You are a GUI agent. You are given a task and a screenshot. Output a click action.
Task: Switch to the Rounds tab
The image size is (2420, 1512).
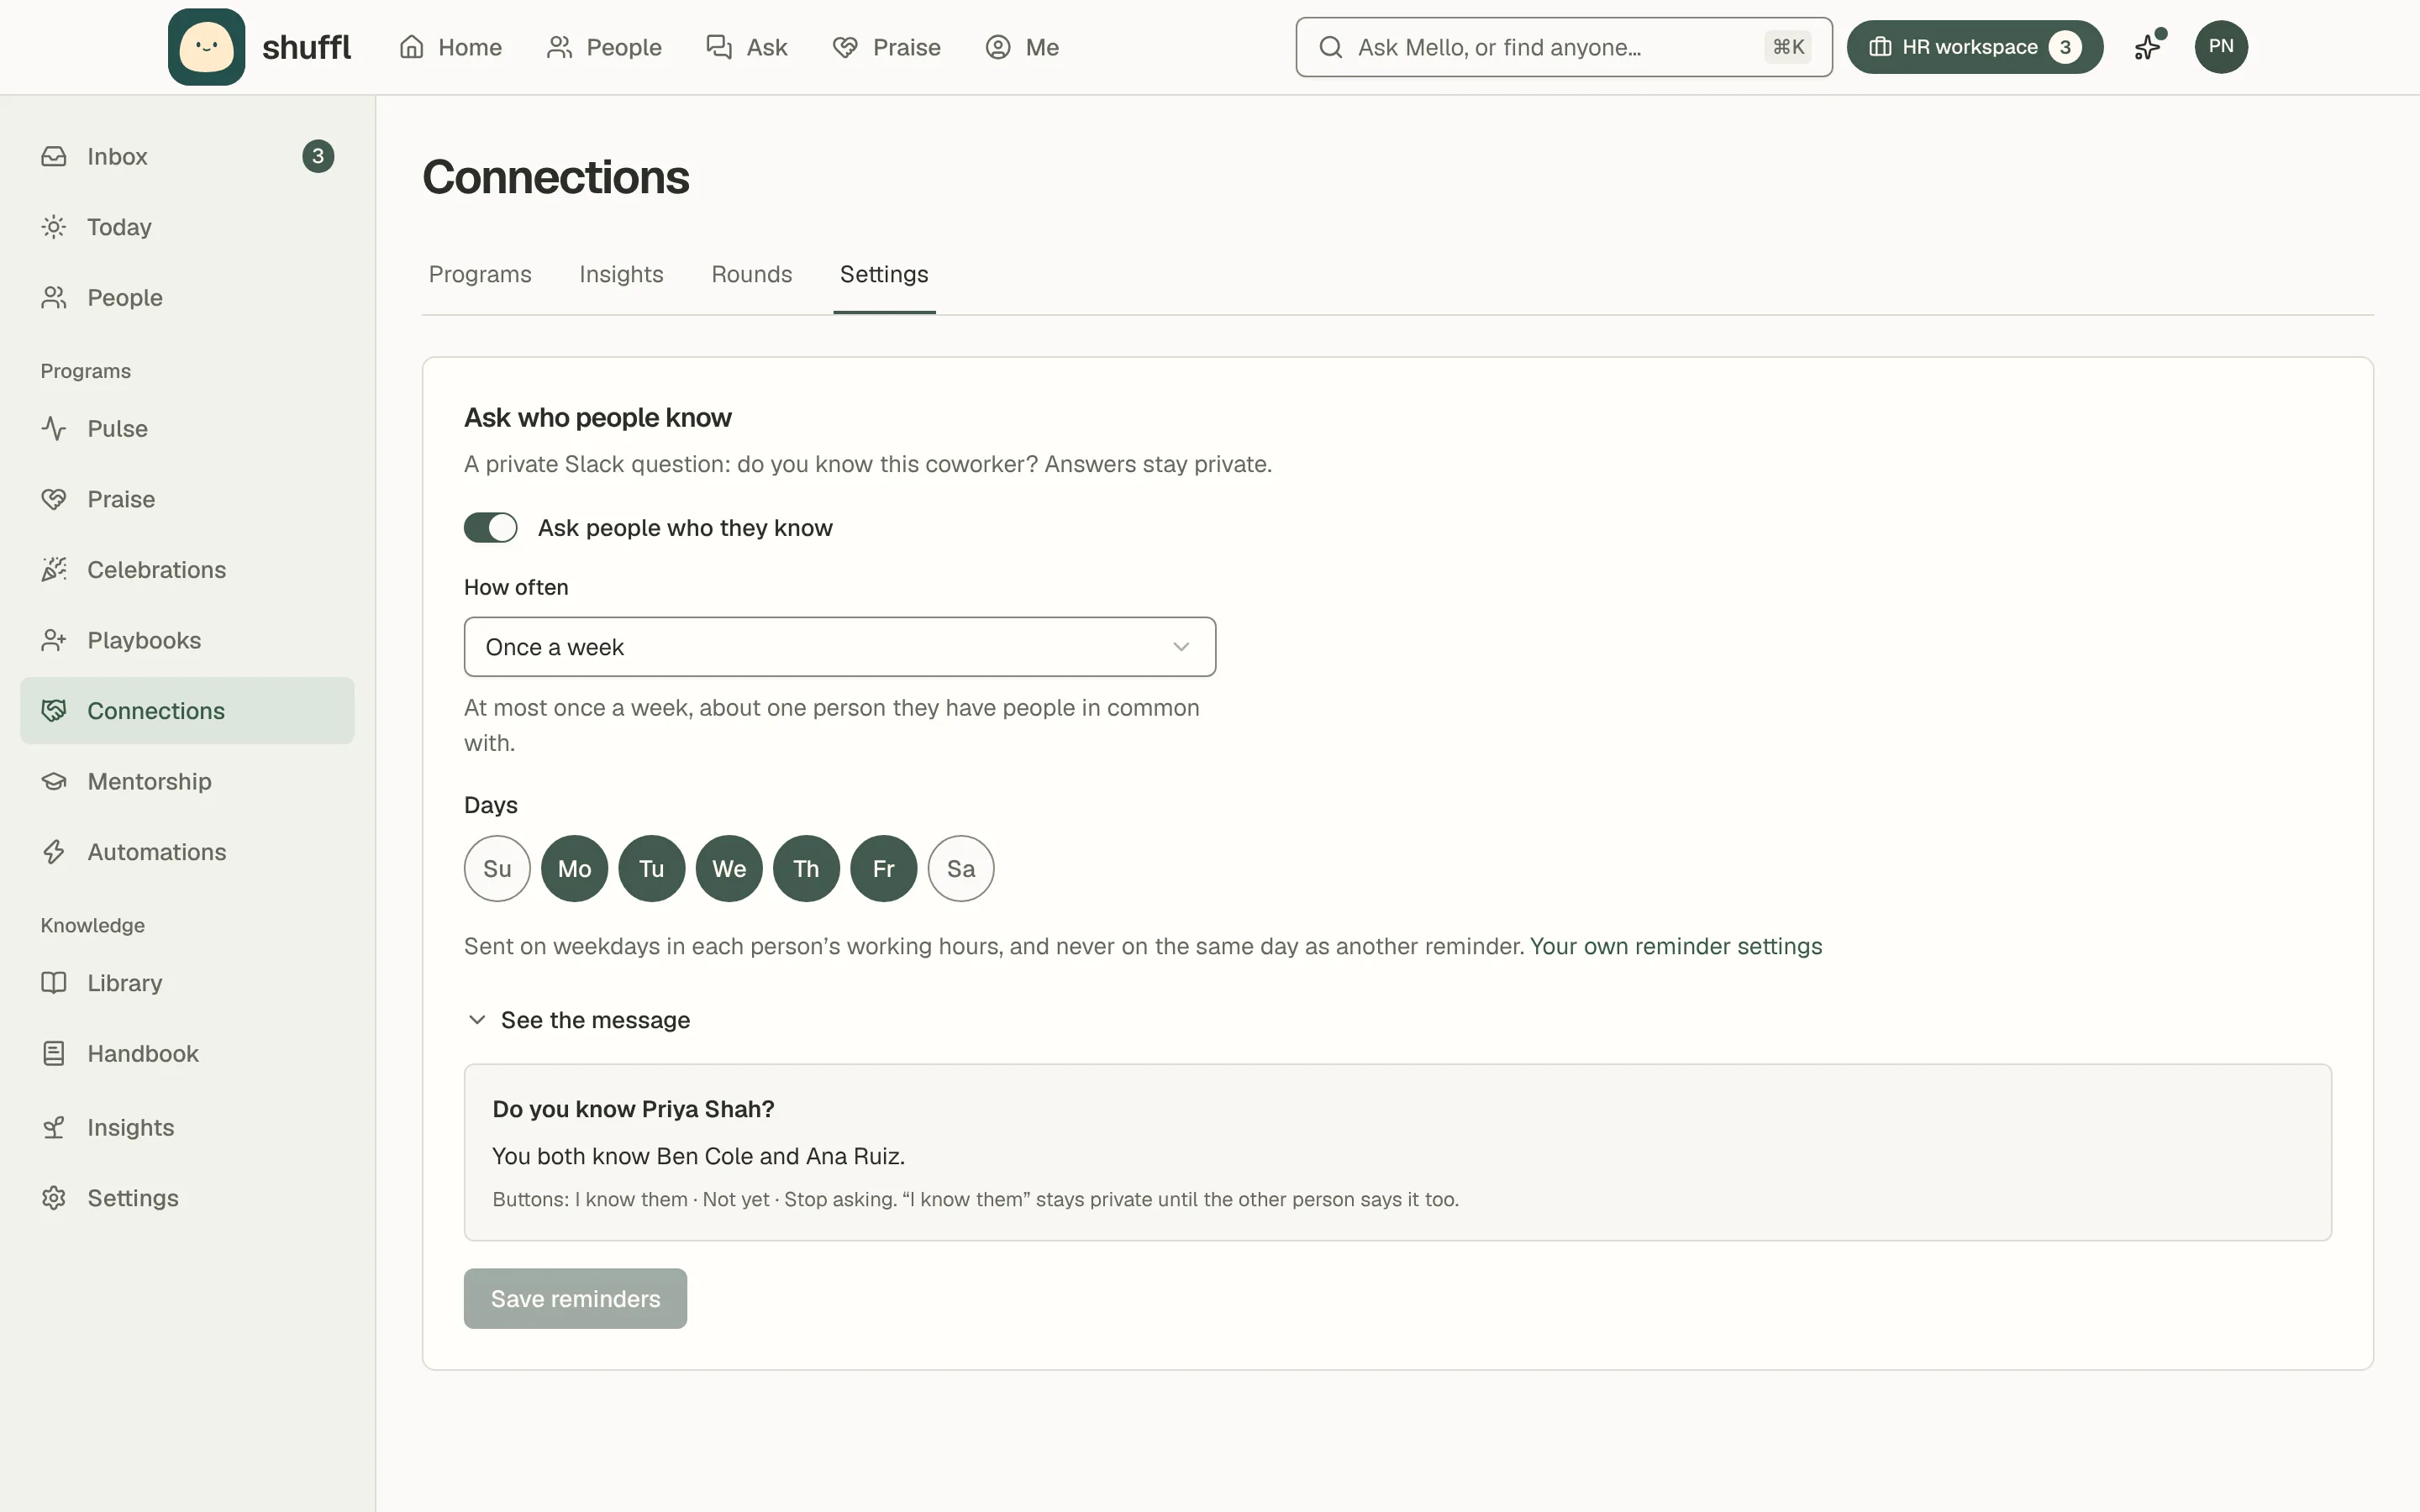click(752, 274)
